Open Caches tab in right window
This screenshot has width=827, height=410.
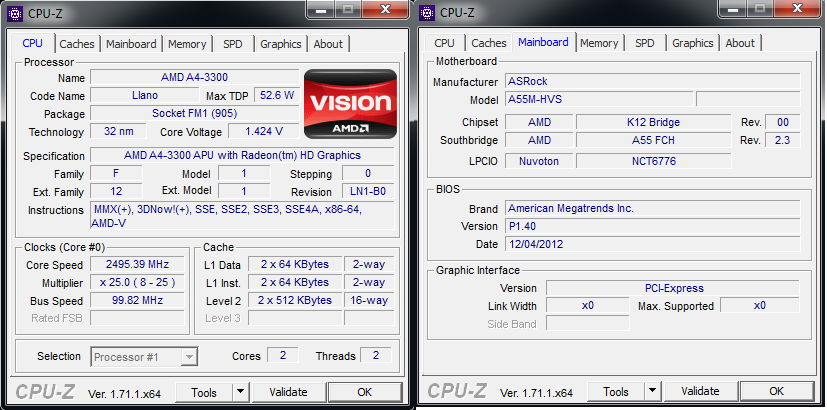coord(489,43)
